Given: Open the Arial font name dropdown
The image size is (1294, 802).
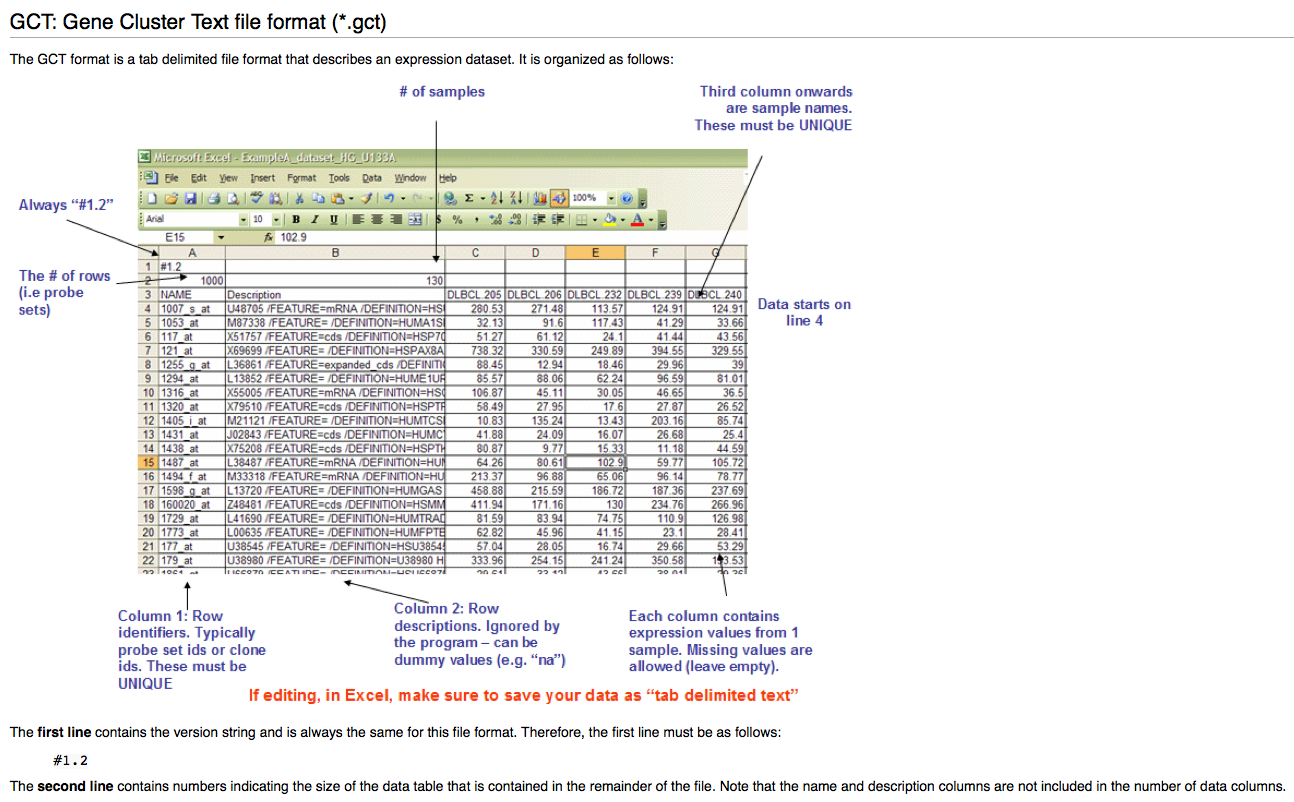Looking at the screenshot, I should 243,219.
